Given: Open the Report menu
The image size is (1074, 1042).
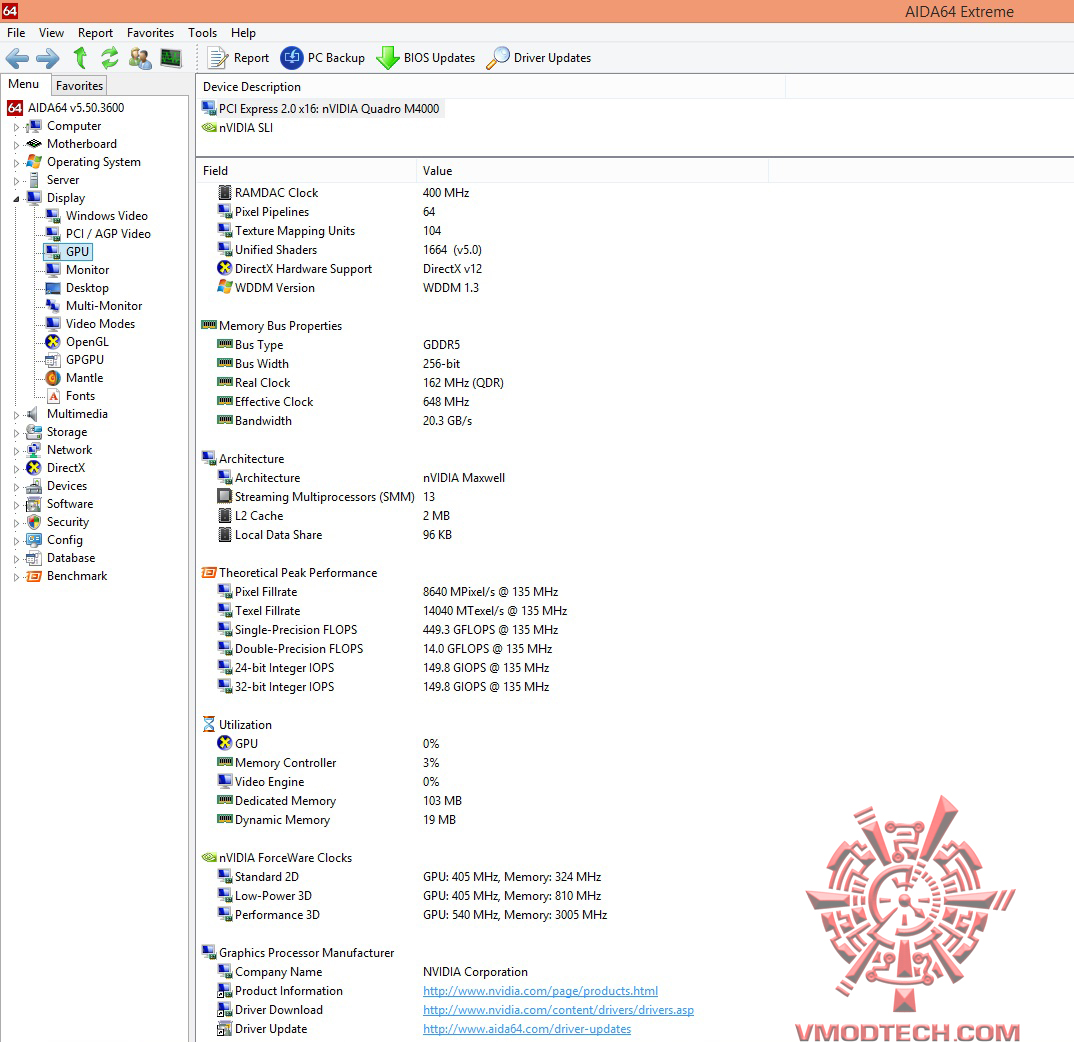Looking at the screenshot, I should [x=95, y=33].
